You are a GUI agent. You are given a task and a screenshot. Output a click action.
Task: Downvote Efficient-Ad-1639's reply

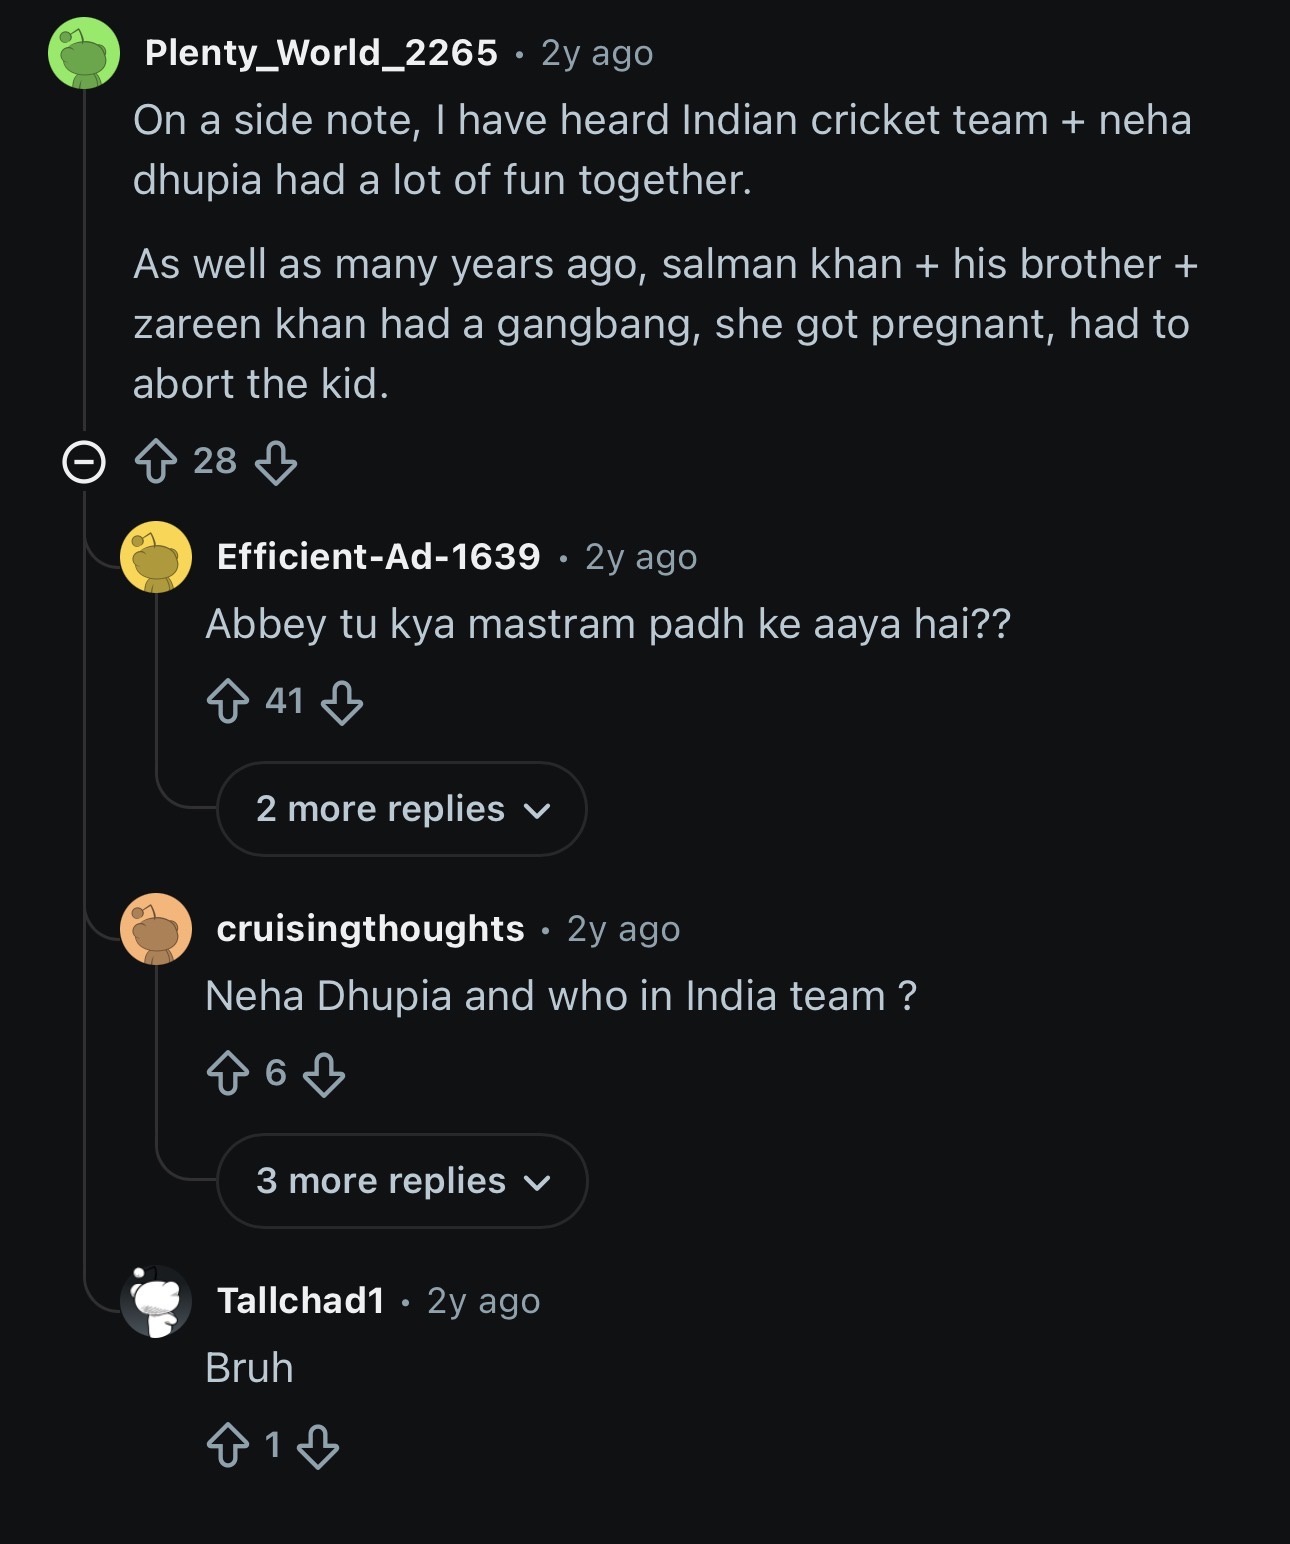coord(342,702)
